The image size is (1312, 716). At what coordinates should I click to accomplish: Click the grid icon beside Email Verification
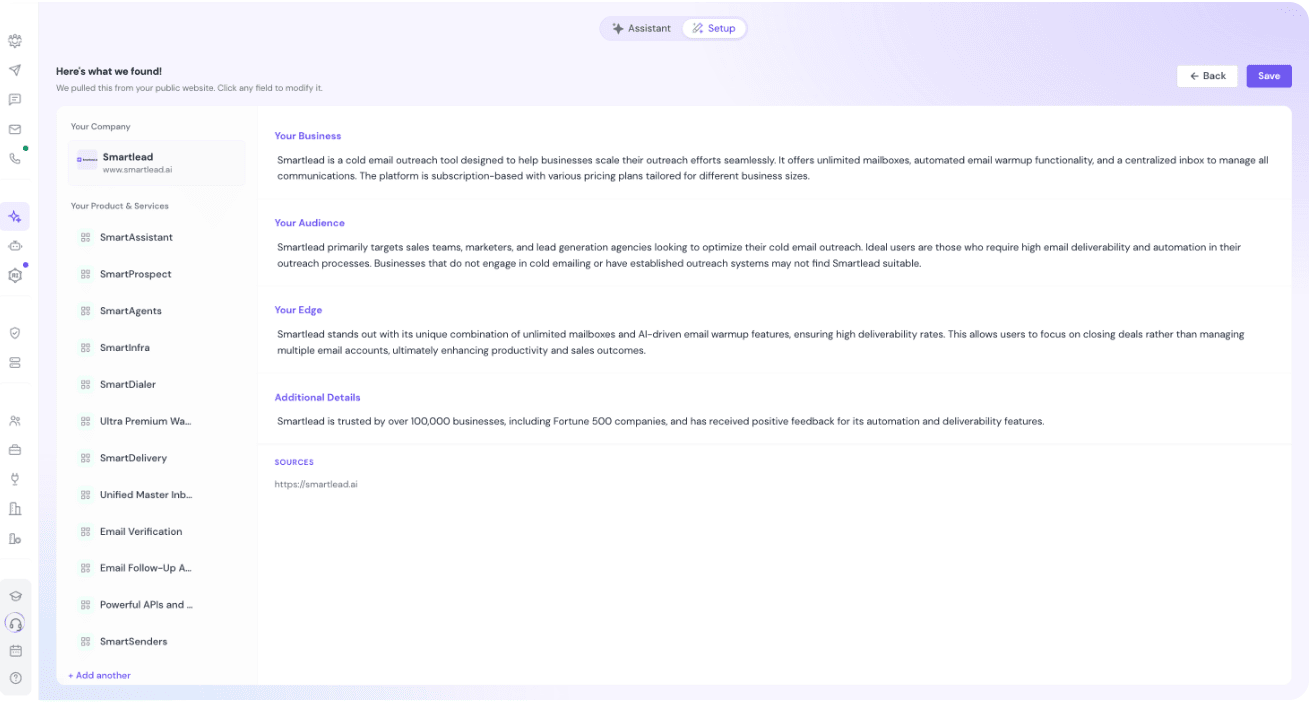point(85,532)
